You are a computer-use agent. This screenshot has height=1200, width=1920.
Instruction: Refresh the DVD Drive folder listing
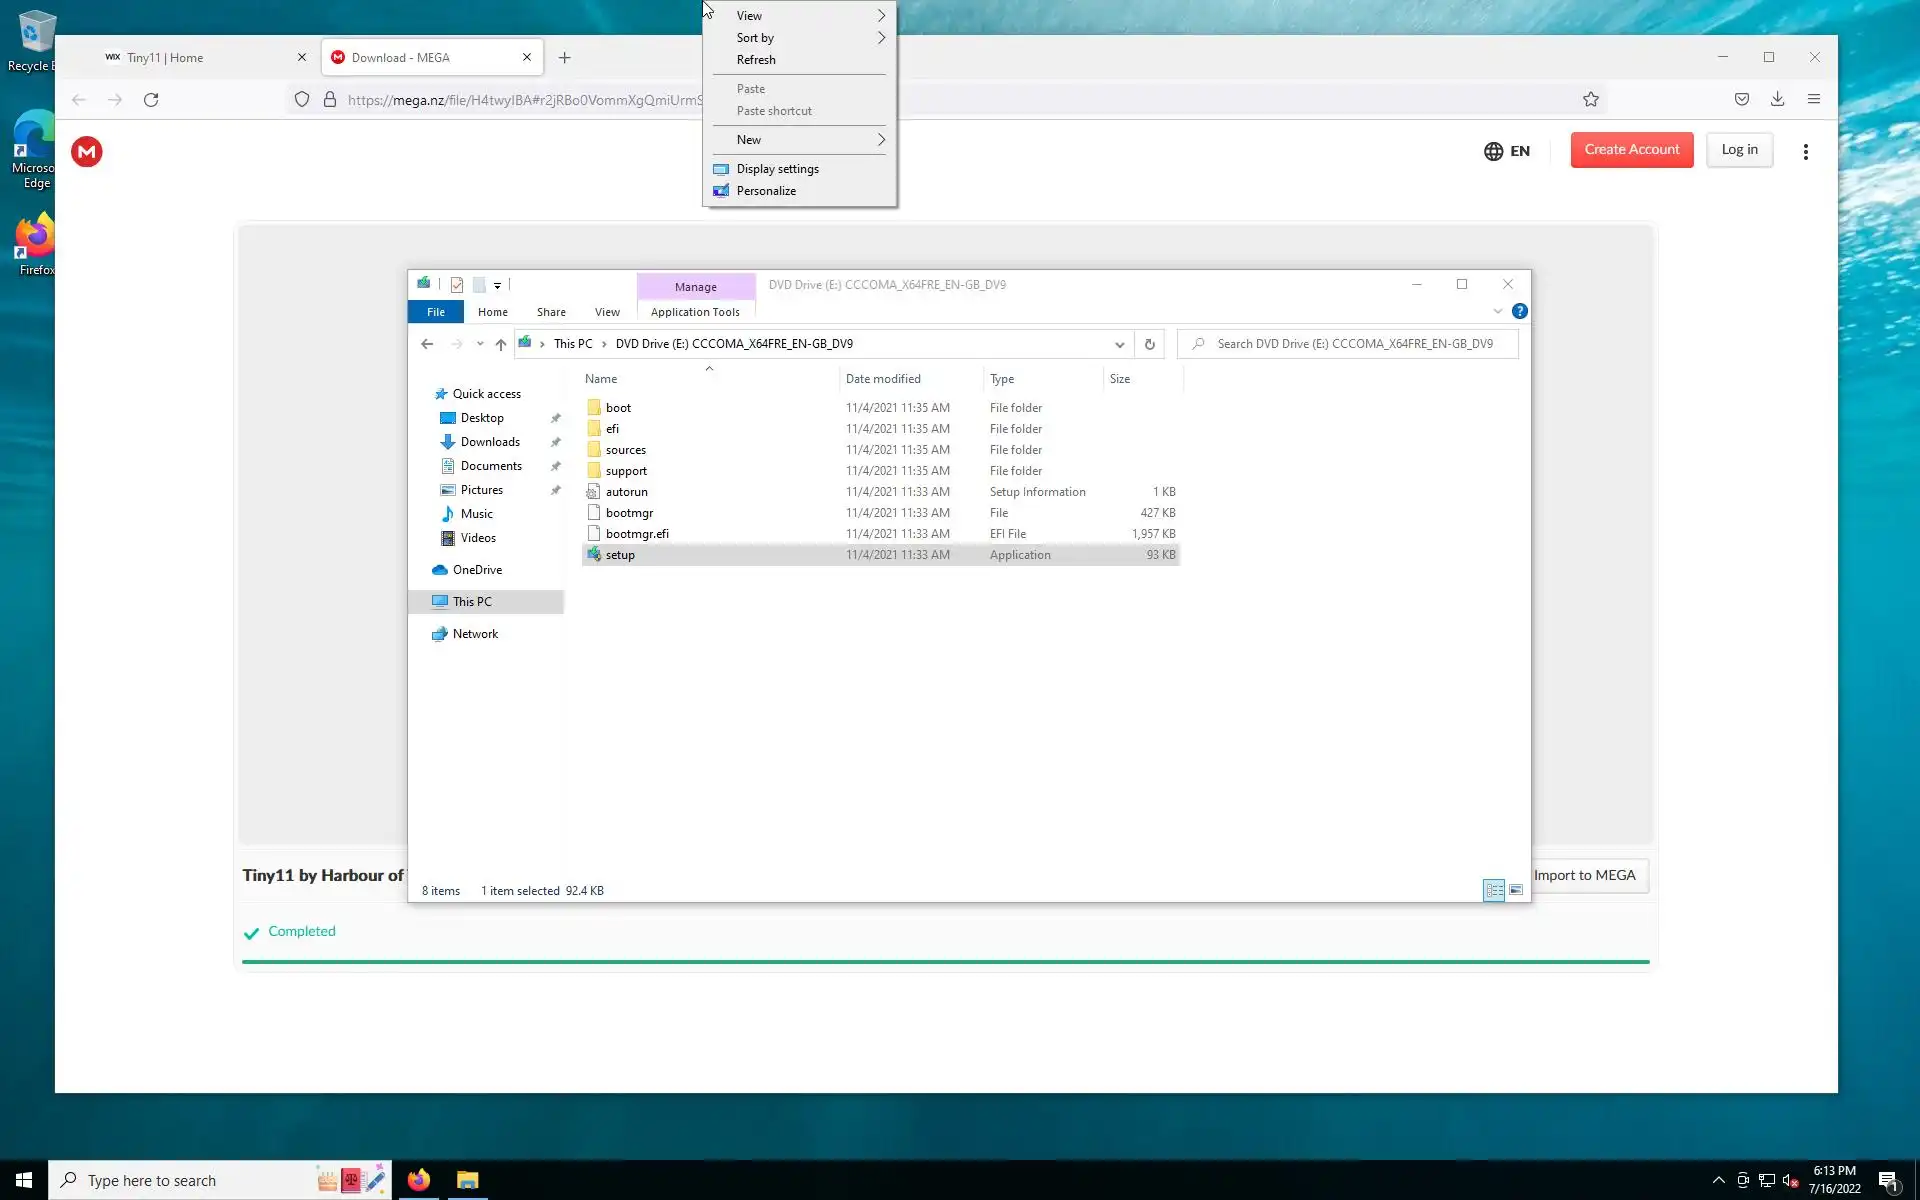point(1149,344)
